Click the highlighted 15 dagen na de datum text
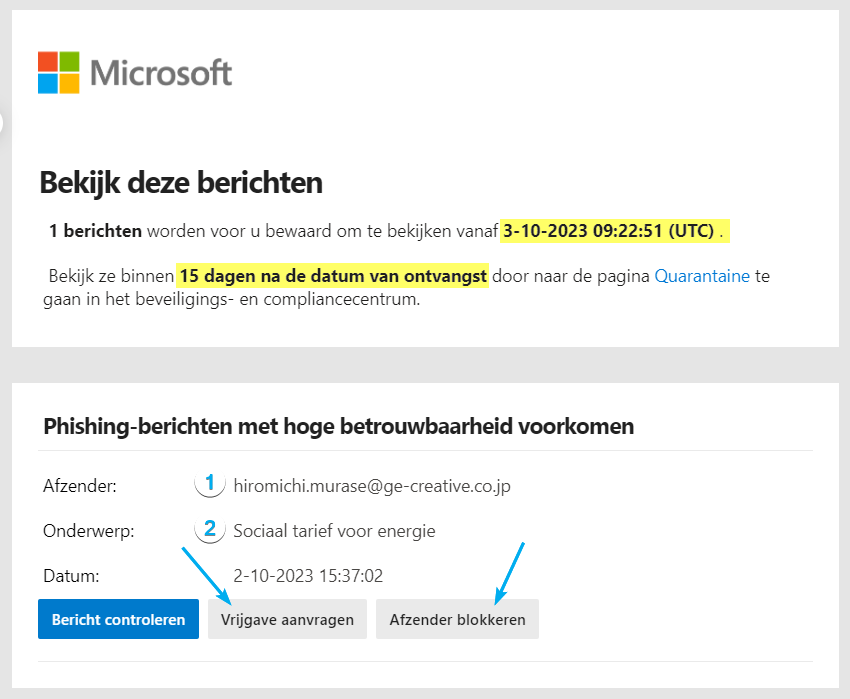This screenshot has height=699, width=850. pos(333,276)
